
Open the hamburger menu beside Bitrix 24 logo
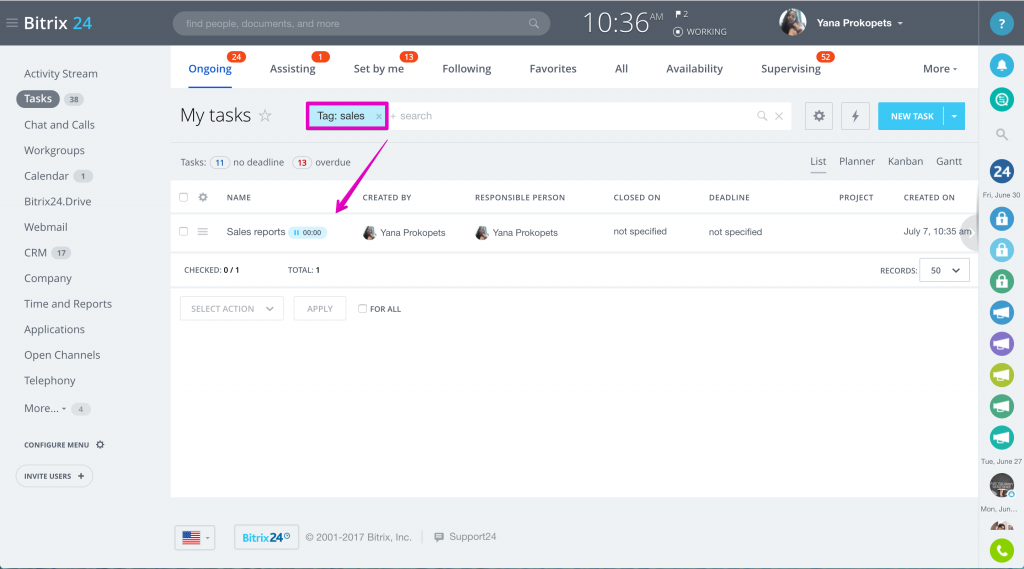click(x=12, y=23)
